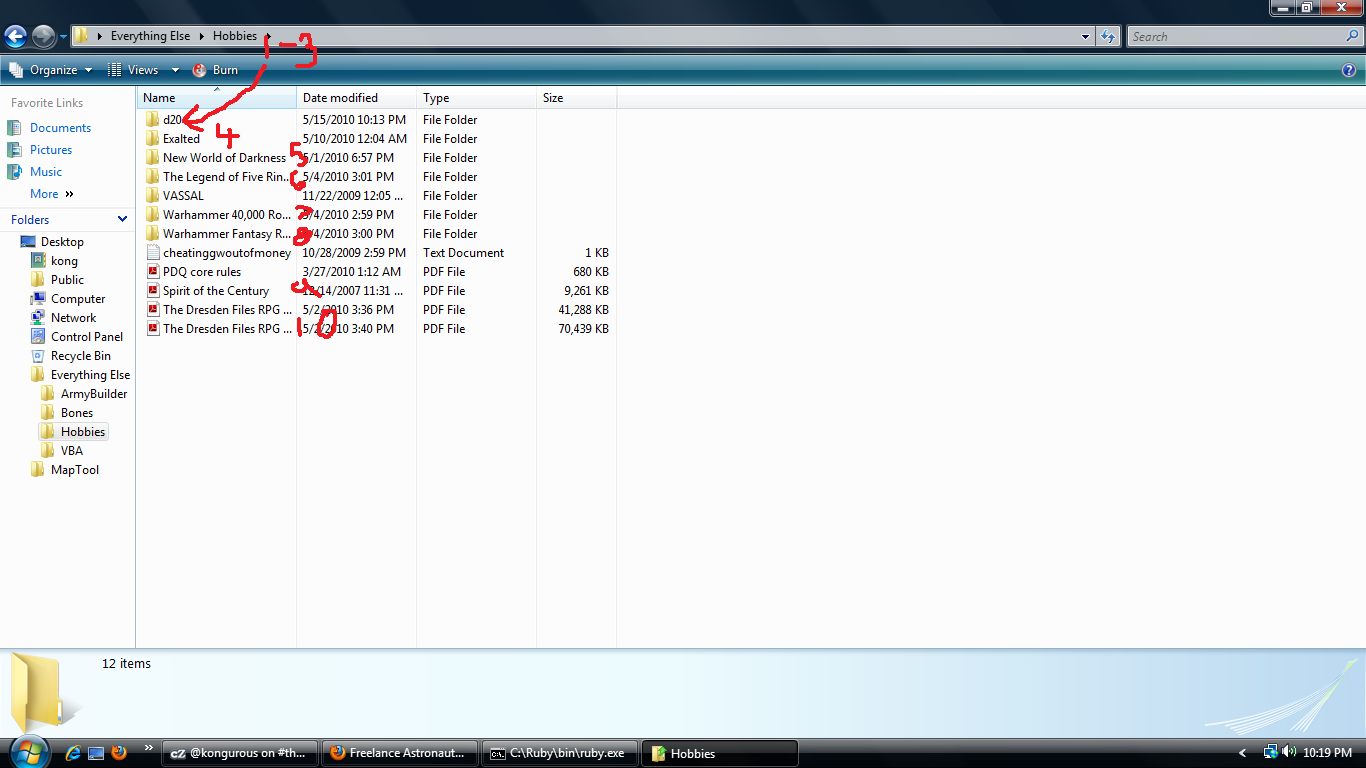Select the cheatinggwoutofmoney text document icon
The image size is (1366, 768).
[152, 253]
